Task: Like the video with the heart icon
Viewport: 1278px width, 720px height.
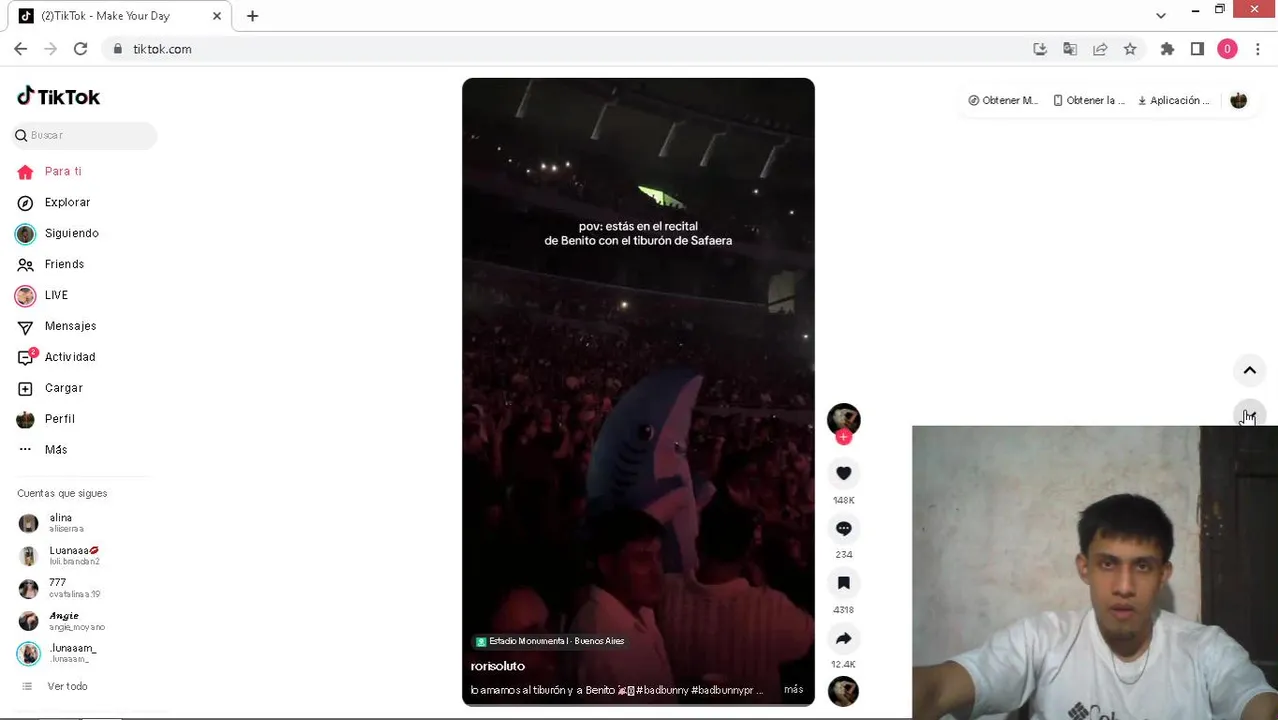Action: click(843, 473)
